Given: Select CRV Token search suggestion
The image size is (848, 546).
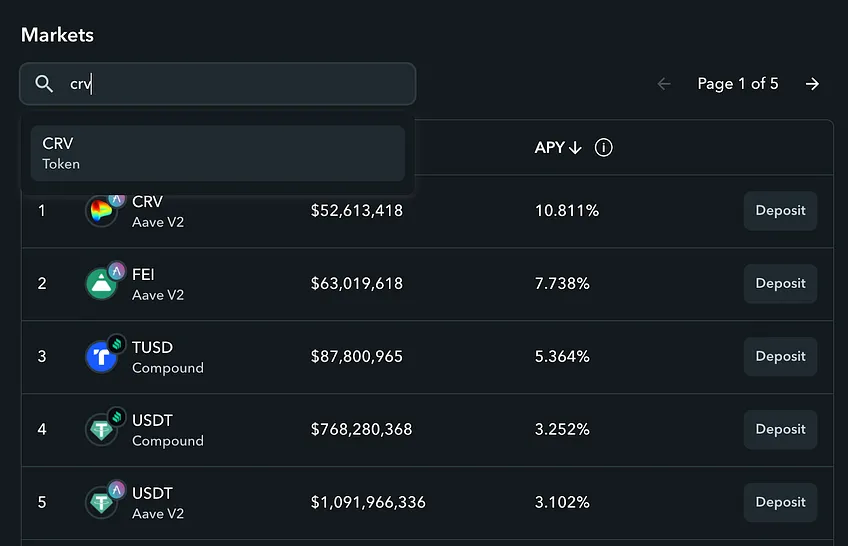Looking at the screenshot, I should point(217,153).
